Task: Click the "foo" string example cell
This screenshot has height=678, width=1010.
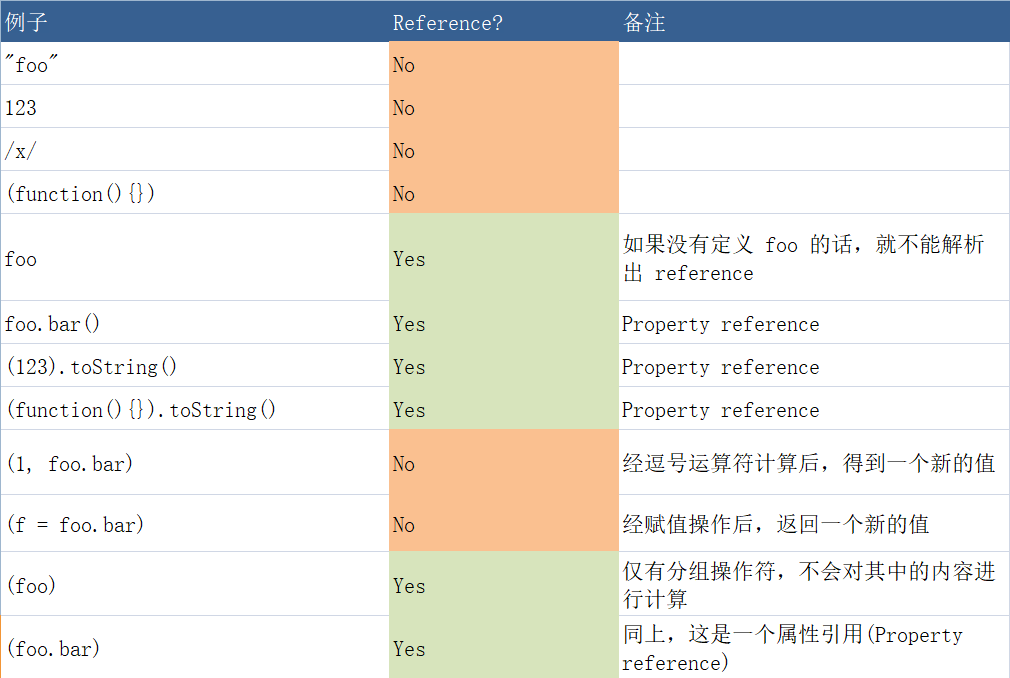Action: (x=195, y=64)
